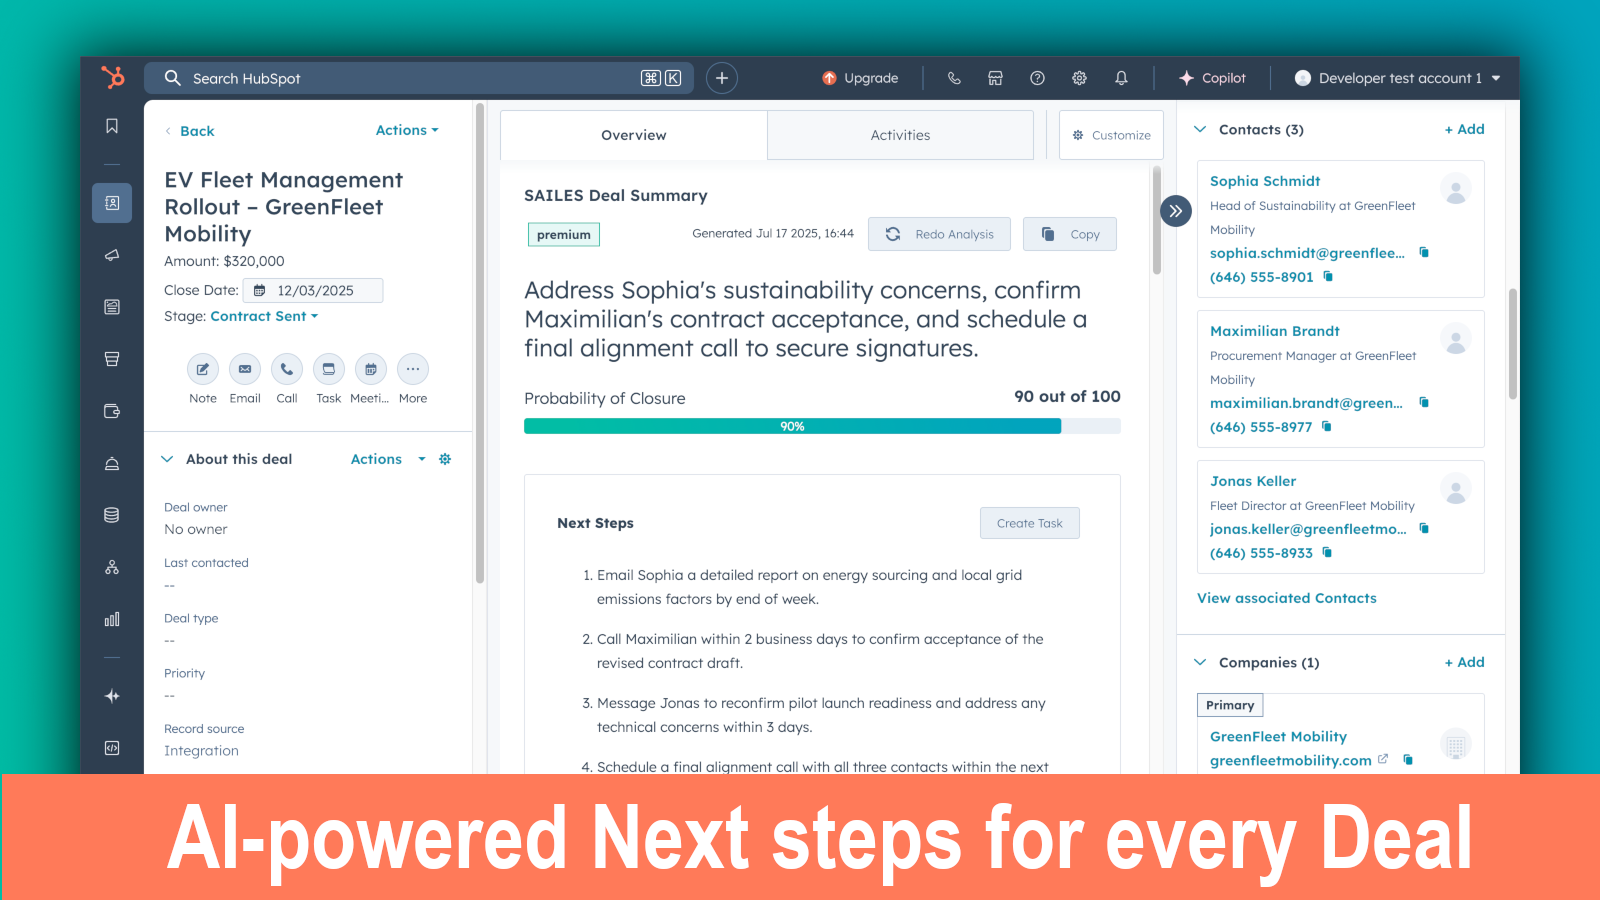The width and height of the screenshot is (1600, 900).
Task: Switch to the Activities tab
Action: point(899,134)
